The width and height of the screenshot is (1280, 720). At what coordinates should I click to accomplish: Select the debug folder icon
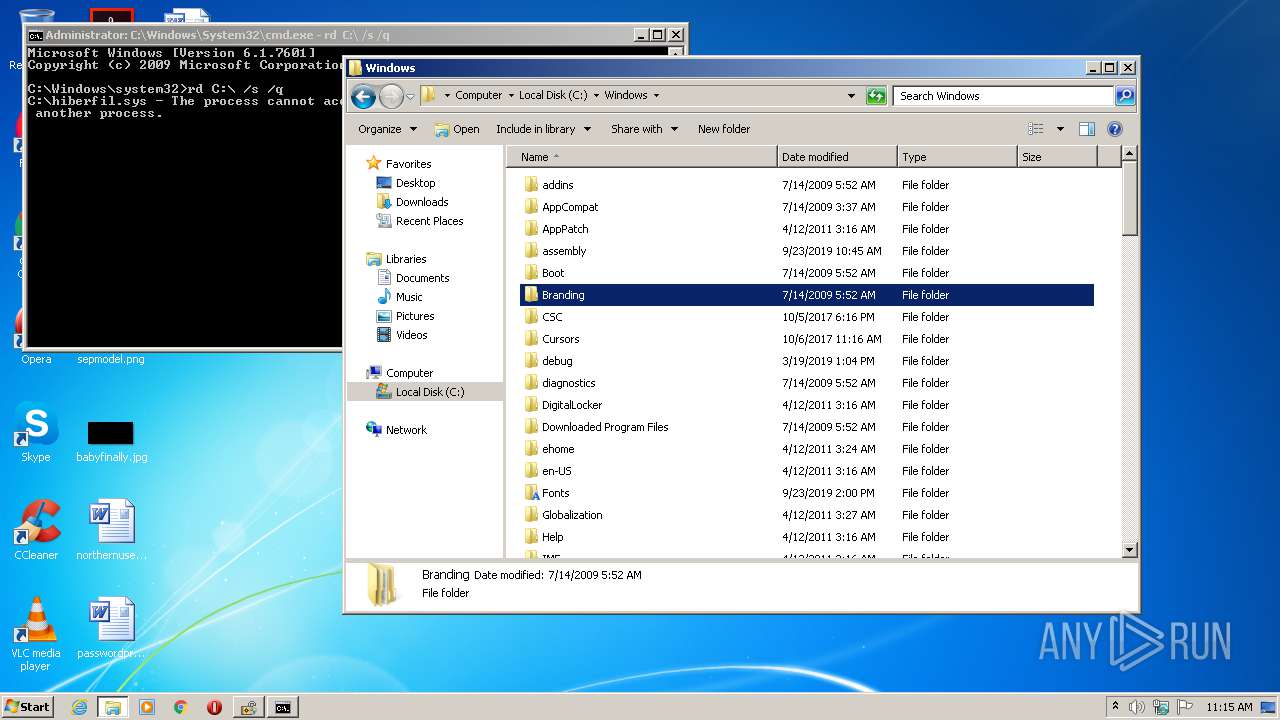point(532,361)
